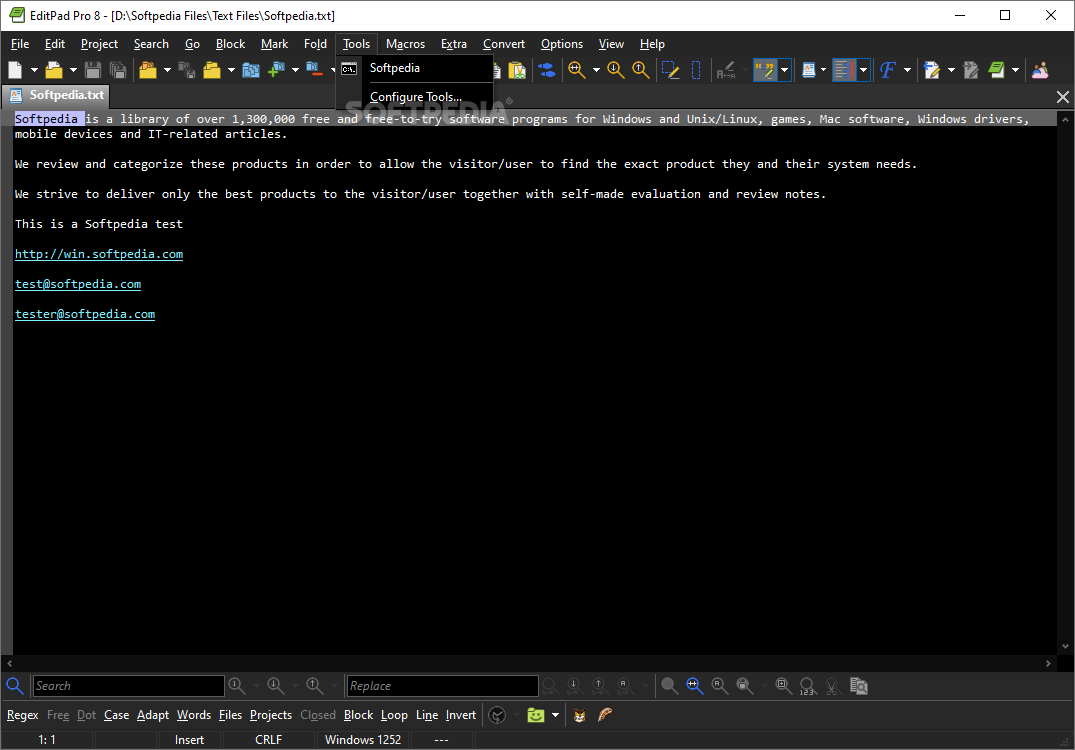Viewport: 1075px width, 750px height.
Task: Click the users cloud forum icon
Action: [1040, 70]
